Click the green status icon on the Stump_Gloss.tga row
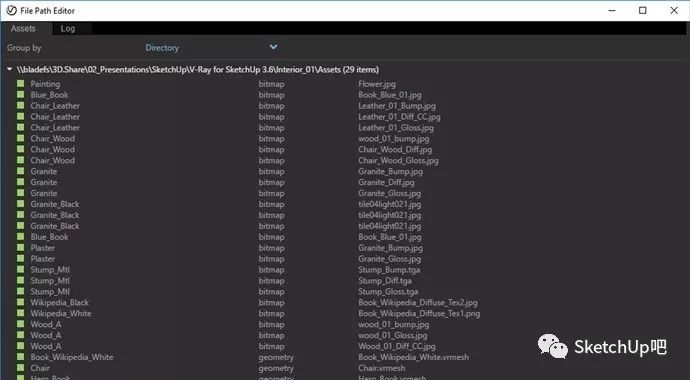690x380 pixels. tap(20, 291)
